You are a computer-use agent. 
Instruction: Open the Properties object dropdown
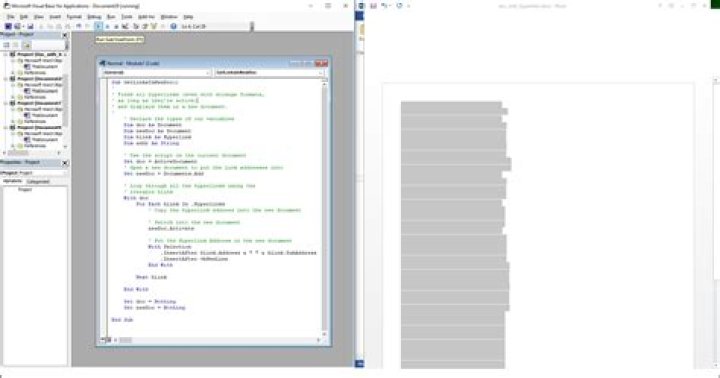[64, 173]
